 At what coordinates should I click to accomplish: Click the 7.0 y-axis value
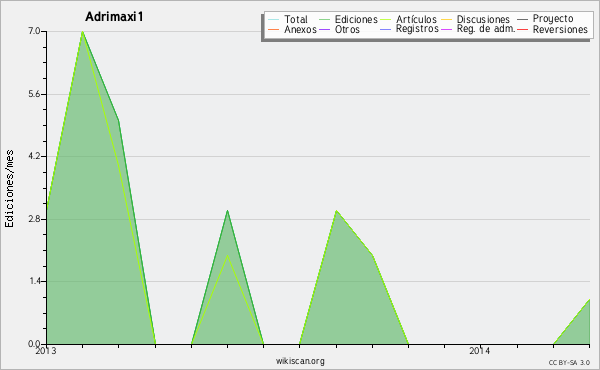click(34, 31)
